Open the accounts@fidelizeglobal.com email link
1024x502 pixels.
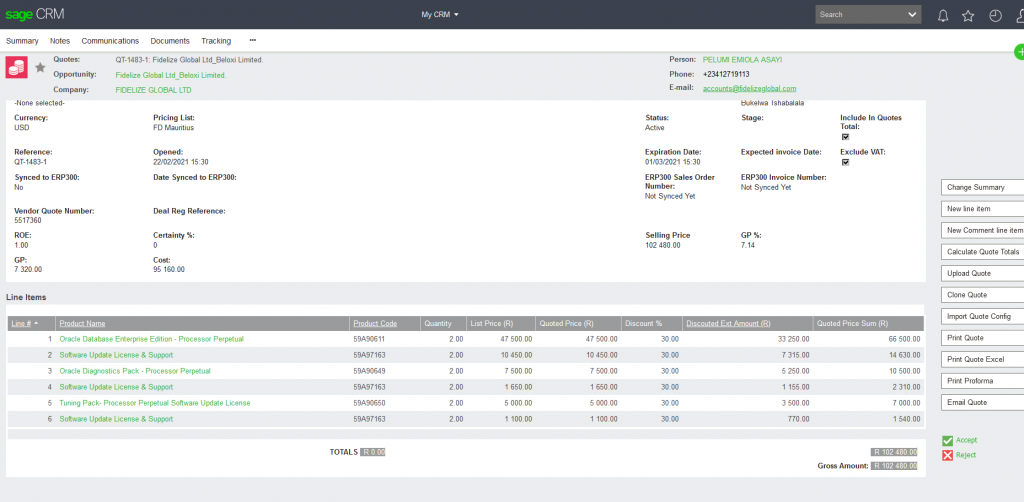(x=749, y=89)
